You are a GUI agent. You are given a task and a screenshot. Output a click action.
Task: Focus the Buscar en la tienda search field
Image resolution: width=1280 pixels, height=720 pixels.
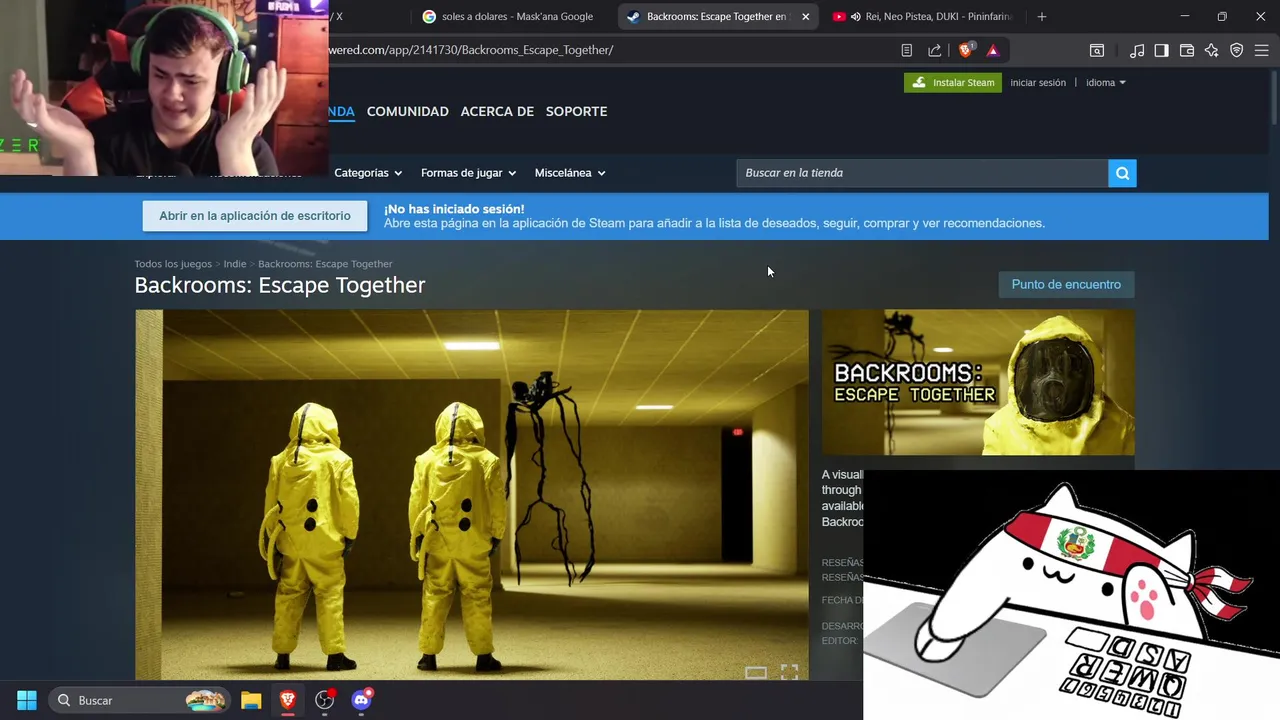(x=922, y=173)
